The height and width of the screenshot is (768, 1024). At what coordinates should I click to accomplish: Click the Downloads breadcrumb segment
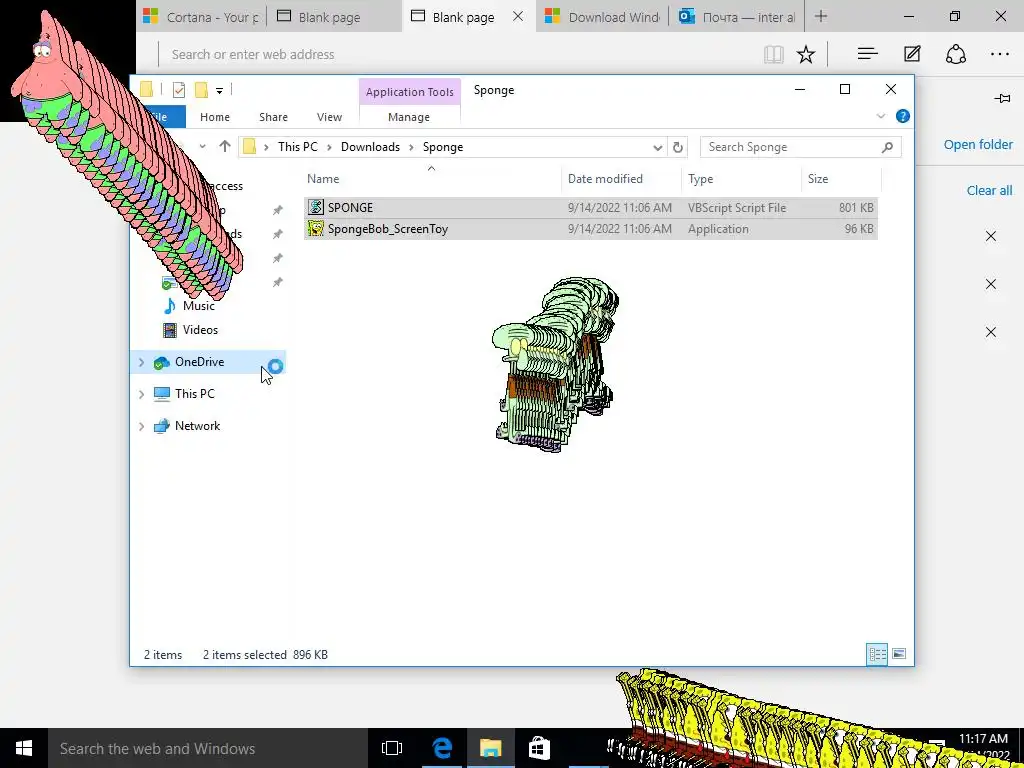point(370,147)
